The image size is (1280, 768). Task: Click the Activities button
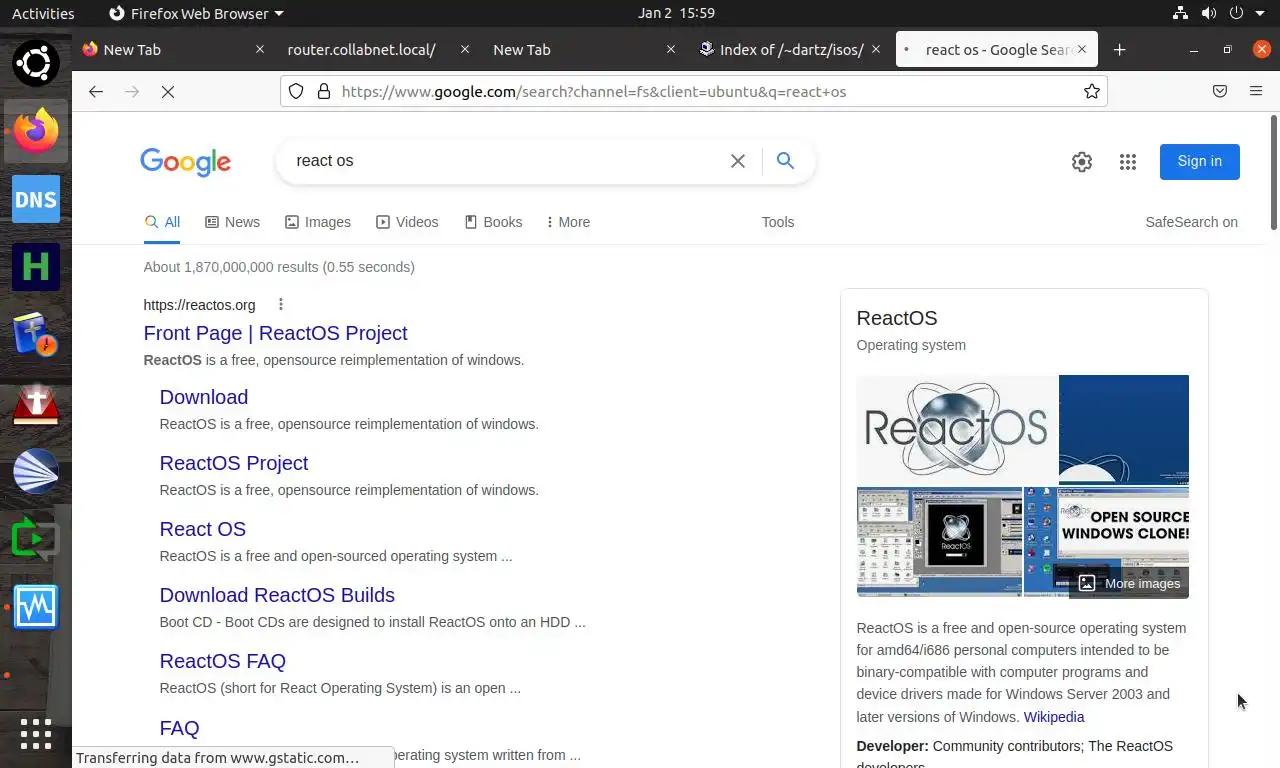pos(43,13)
